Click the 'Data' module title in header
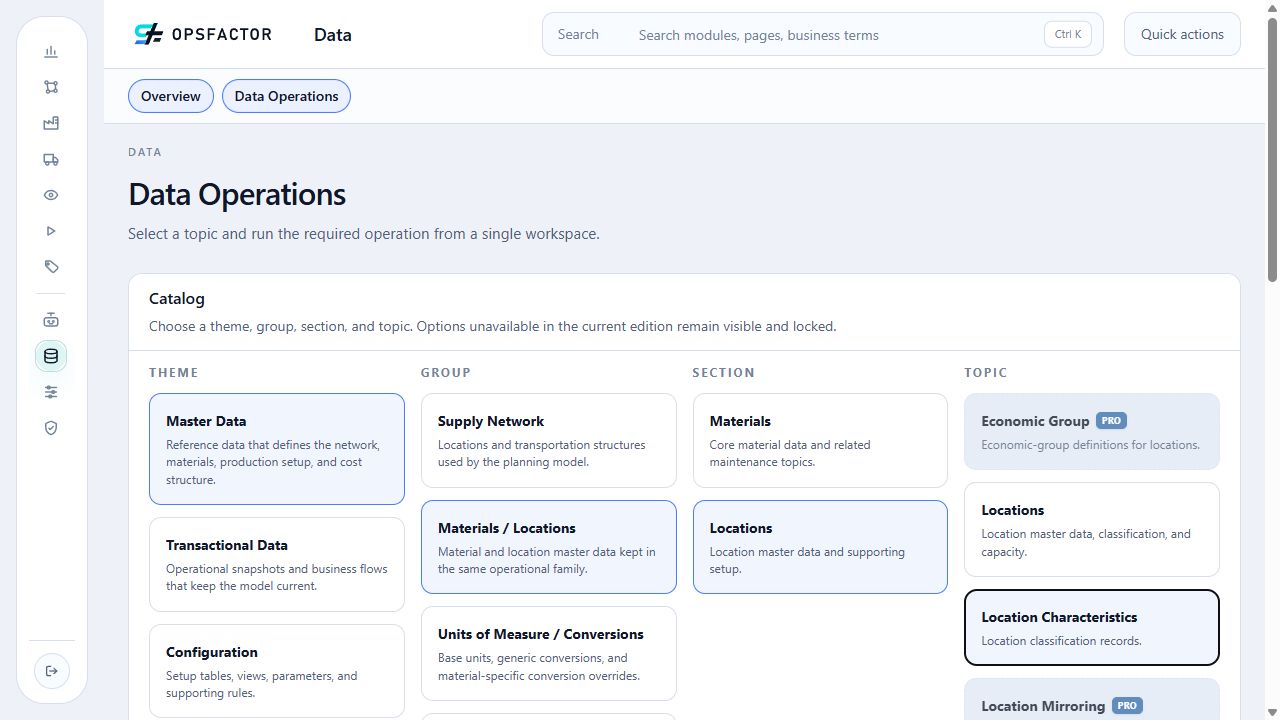The image size is (1280, 720). (333, 35)
